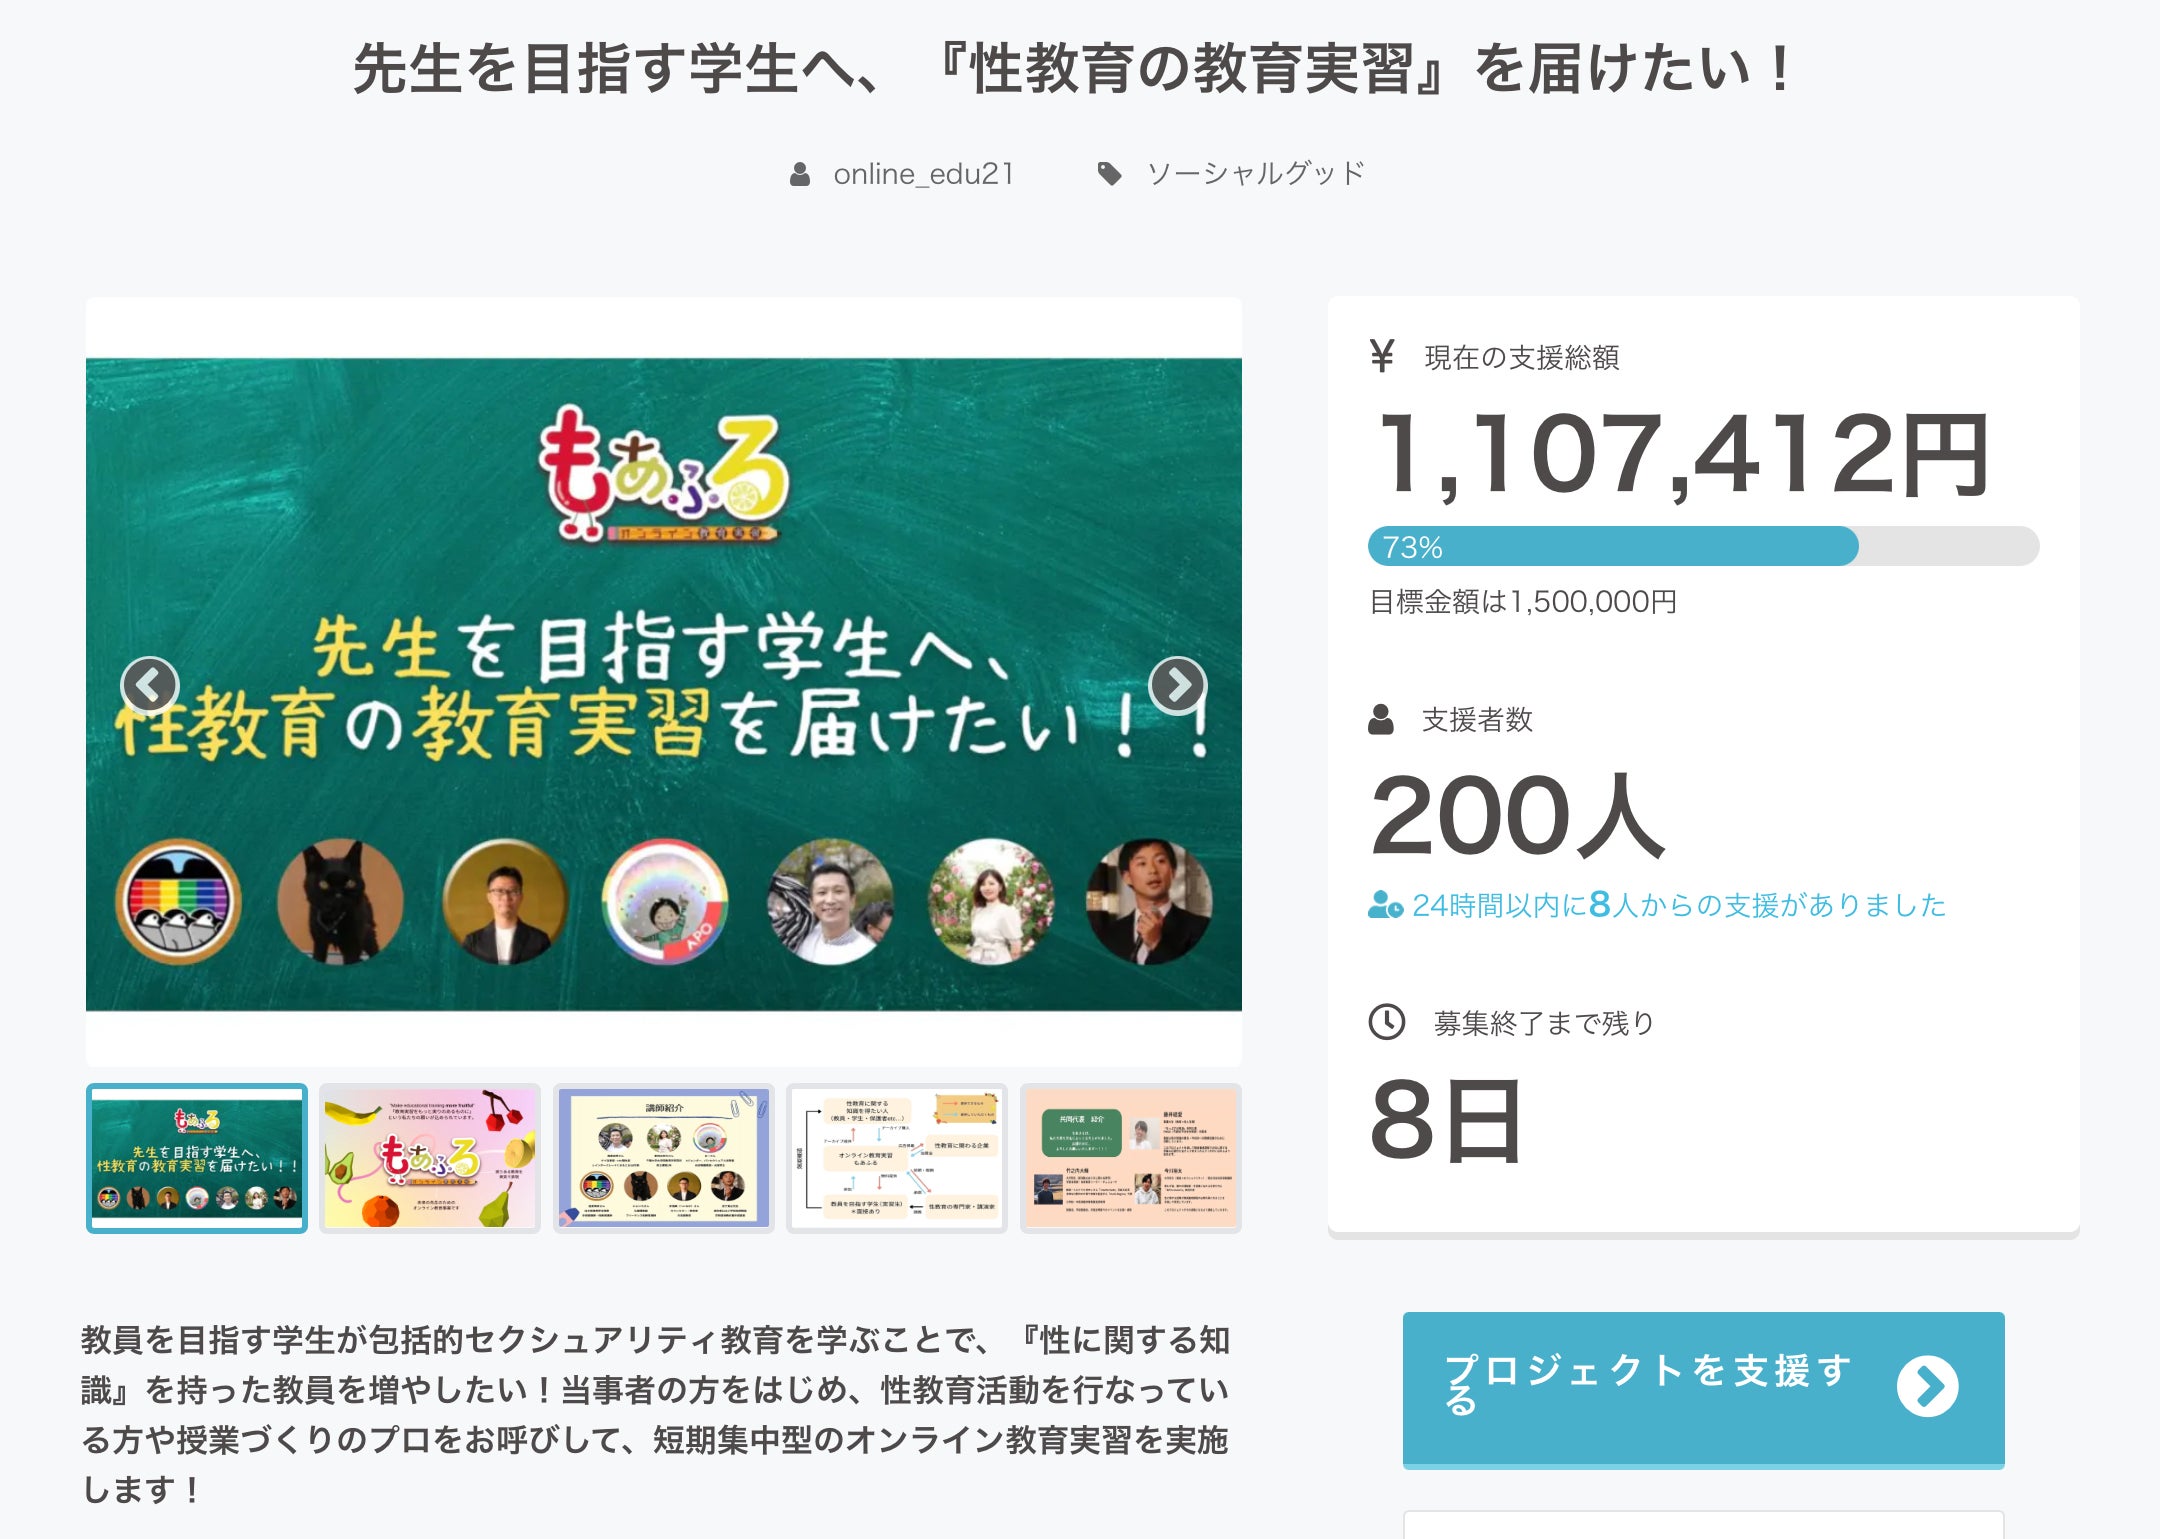The height and width of the screenshot is (1539, 2160).
Task: Click the tag icon beside ソーシャルグッド
Action: pyautogui.click(x=1109, y=174)
